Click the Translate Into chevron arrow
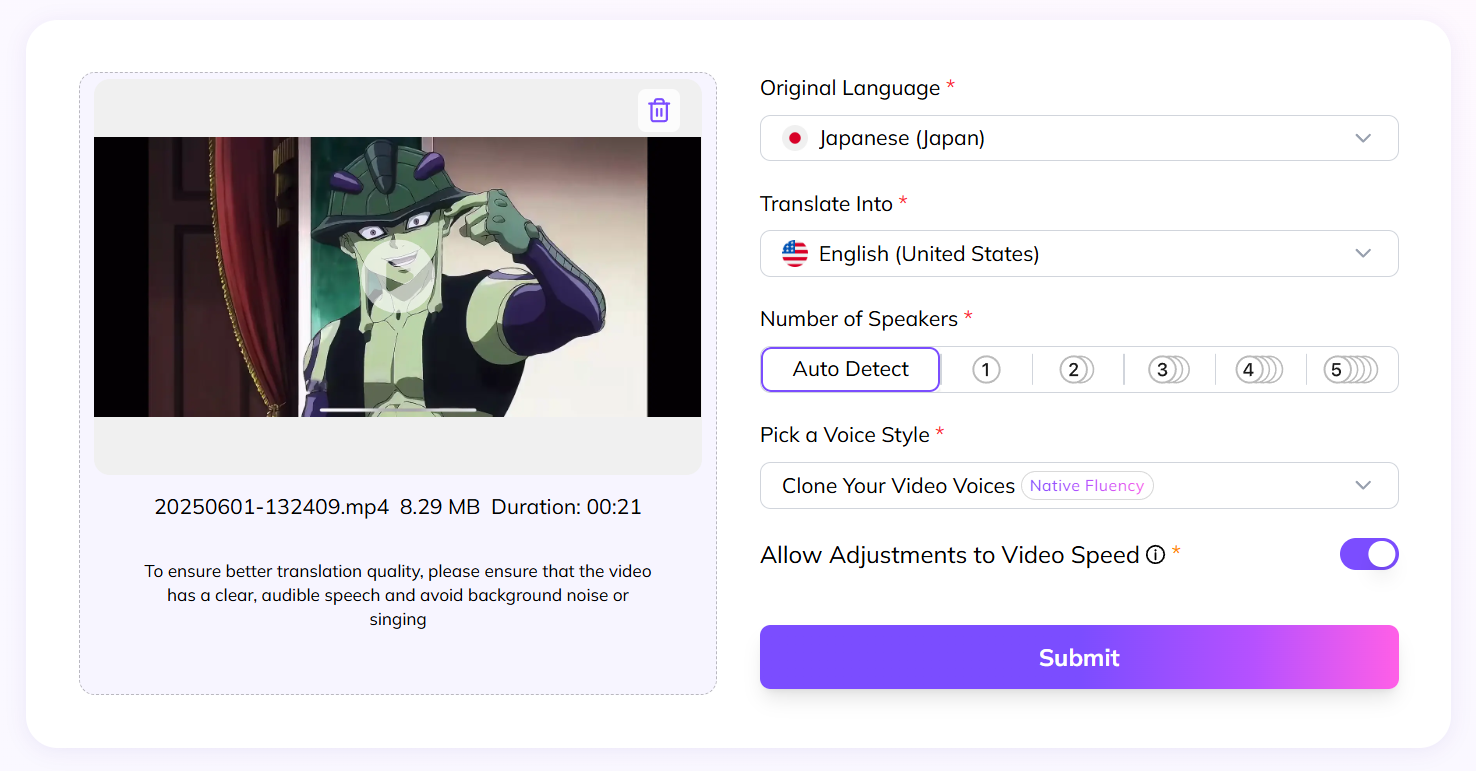 click(1363, 254)
